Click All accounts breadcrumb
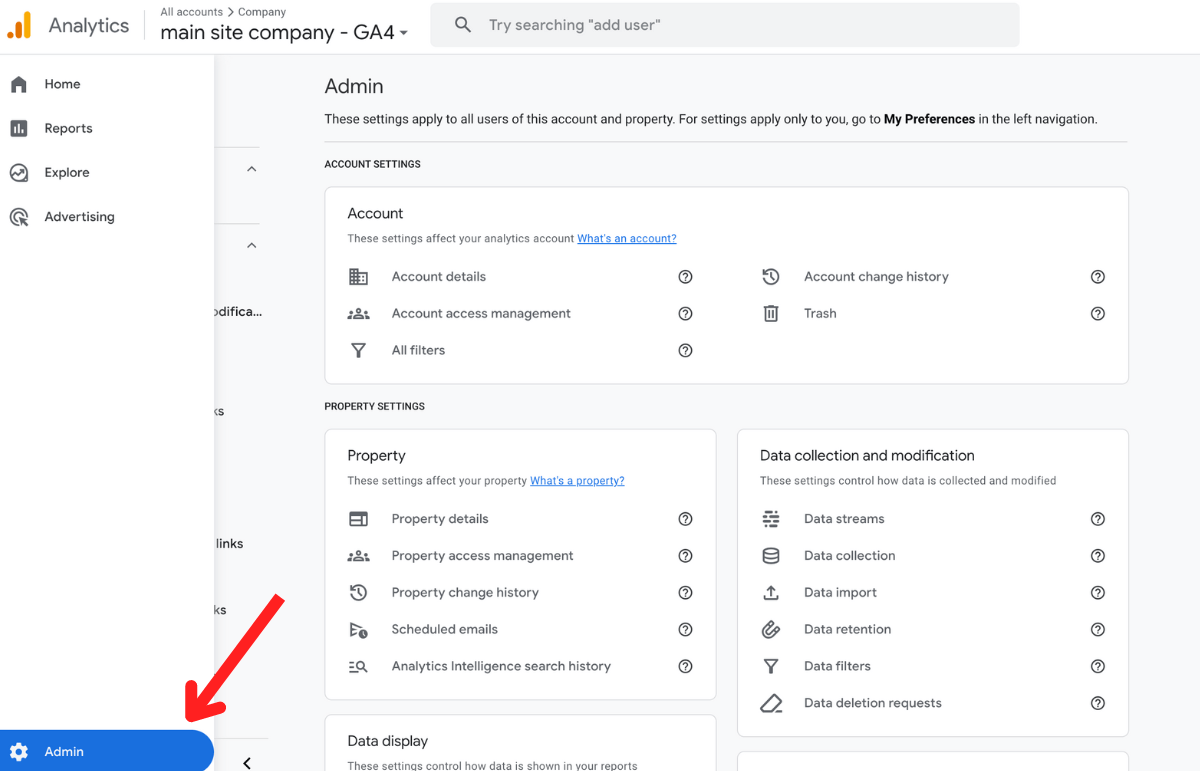 tap(191, 12)
